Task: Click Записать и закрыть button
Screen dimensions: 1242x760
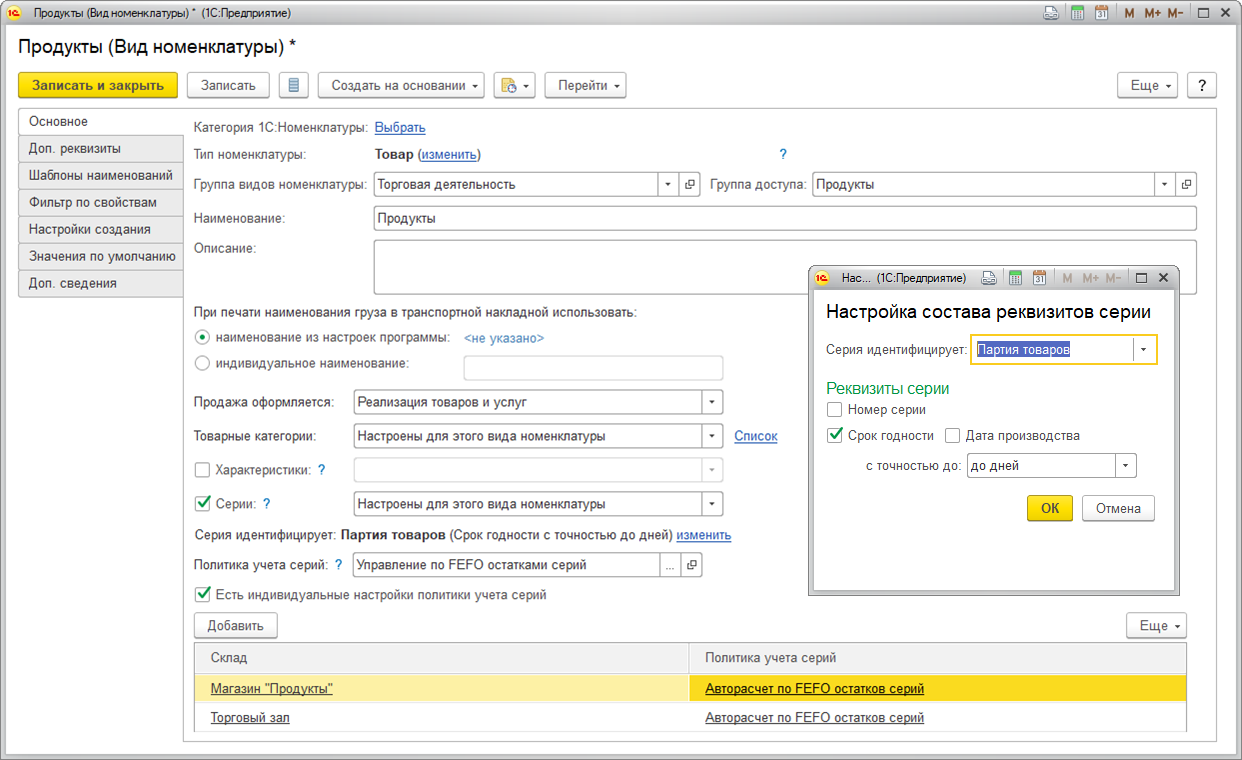Action: click(x=98, y=86)
